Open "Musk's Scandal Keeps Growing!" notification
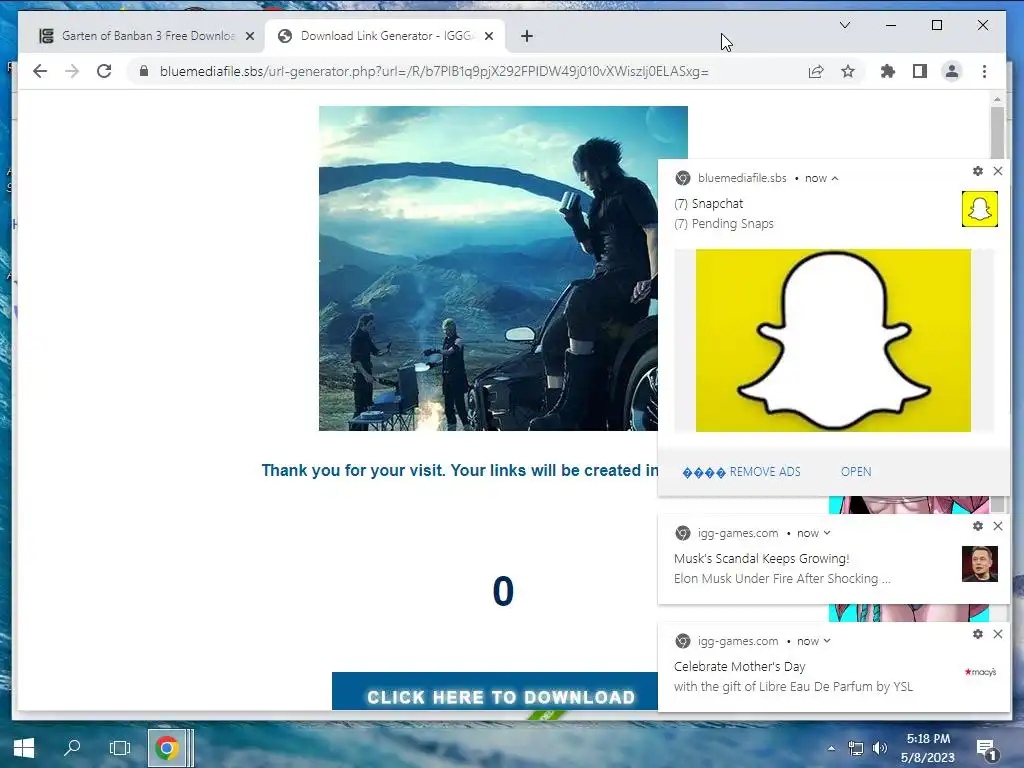The height and width of the screenshot is (768, 1024). pyautogui.click(x=761, y=558)
